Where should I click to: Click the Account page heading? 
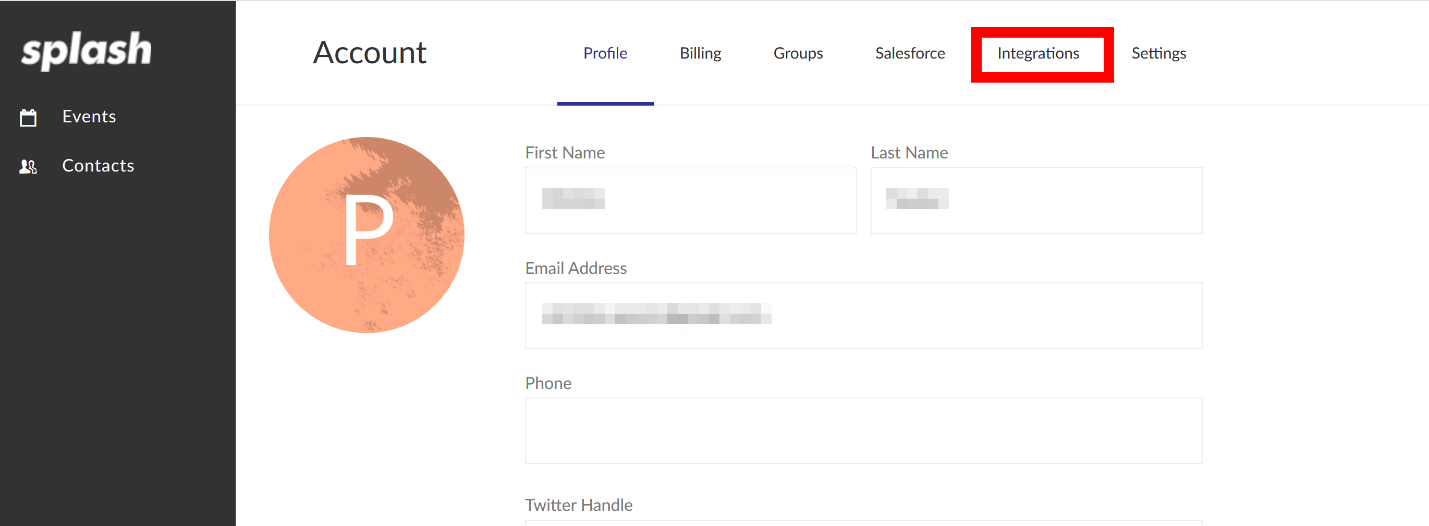coord(370,52)
